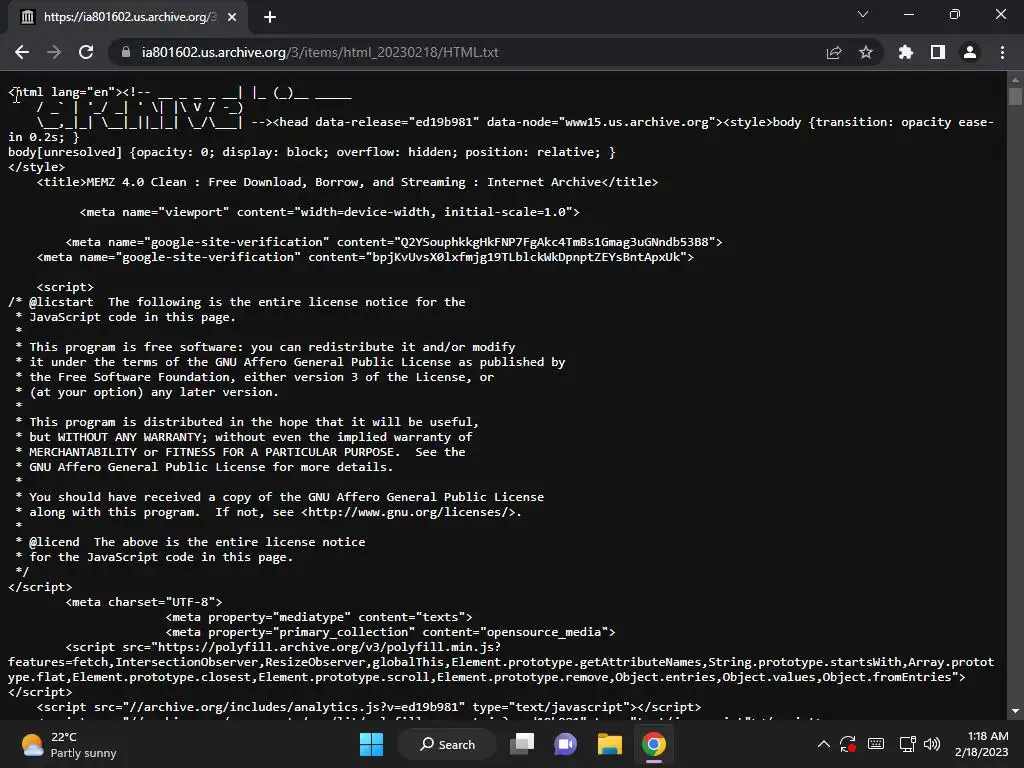Click the first google-site-verification meta line
The image size is (1024, 768).
pos(394,242)
